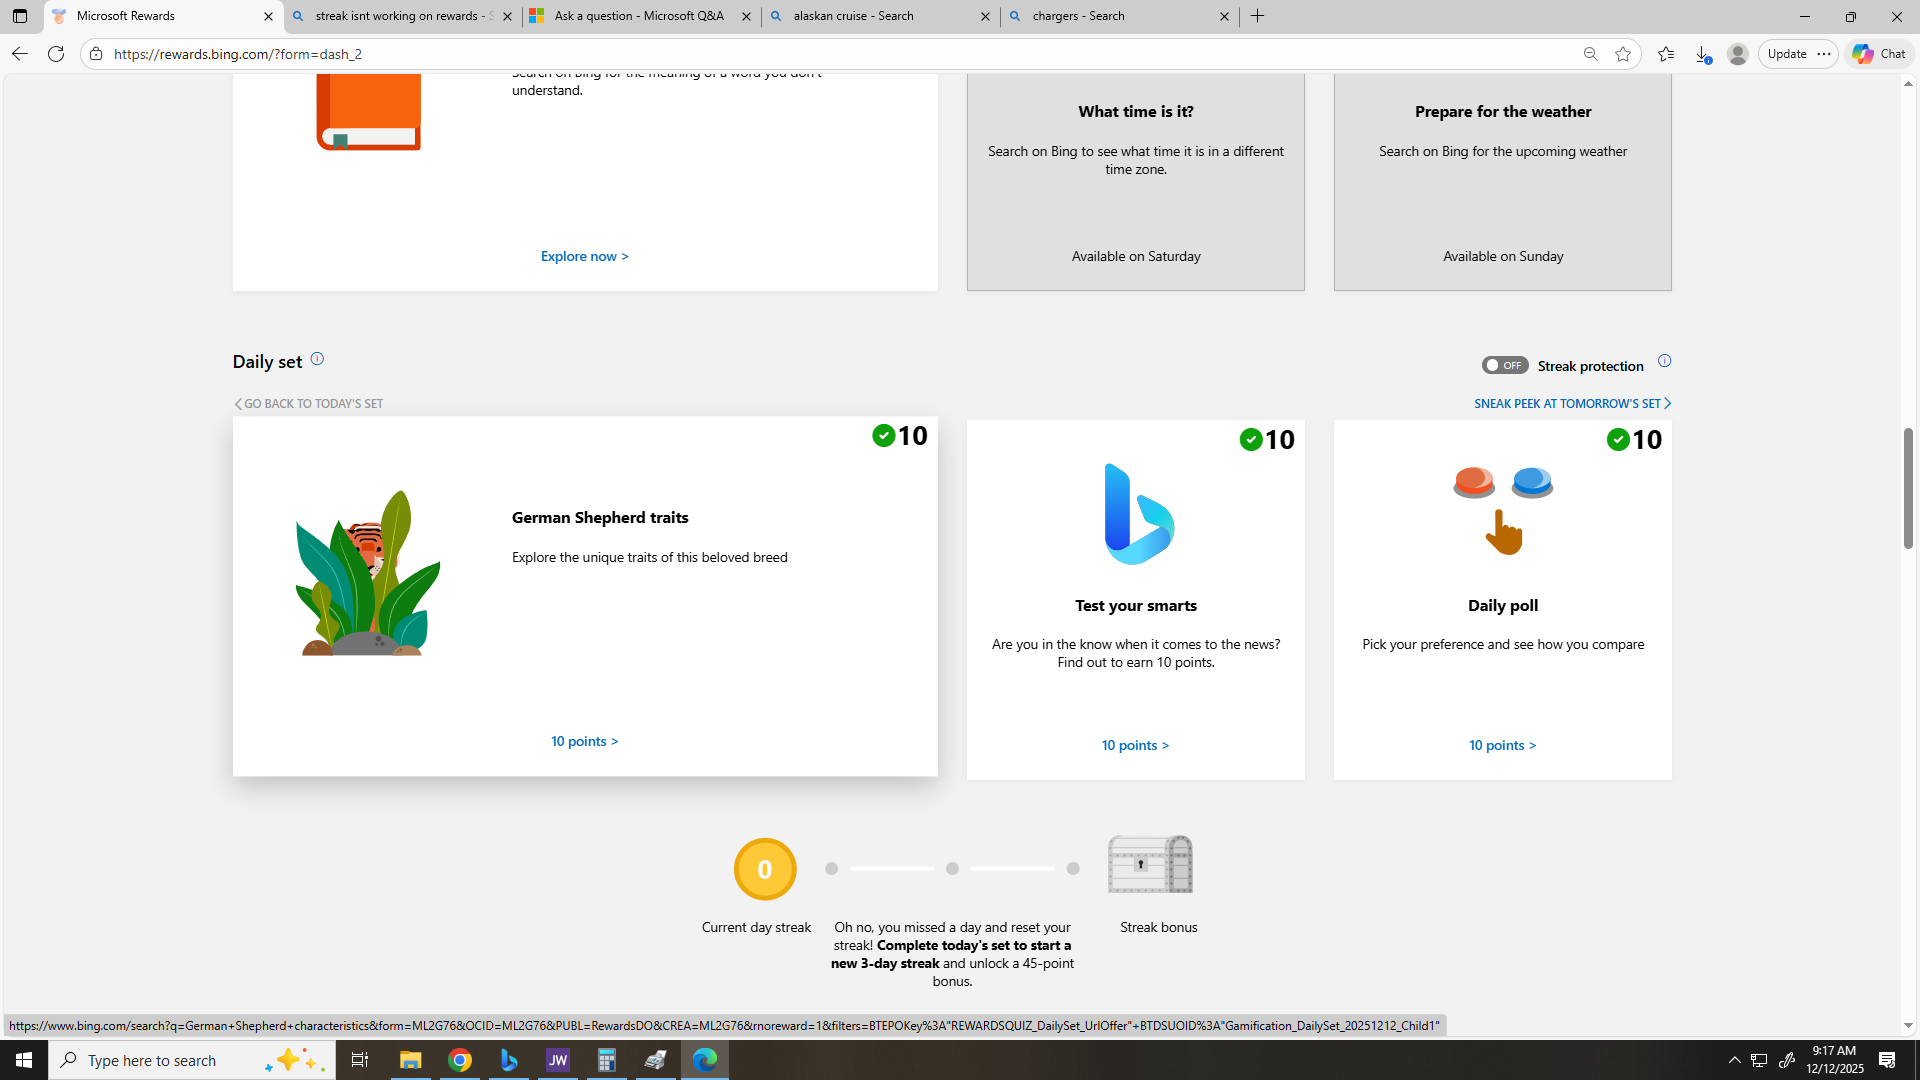
Task: Click the zoom magnifier in the address bar
Action: [x=1590, y=54]
